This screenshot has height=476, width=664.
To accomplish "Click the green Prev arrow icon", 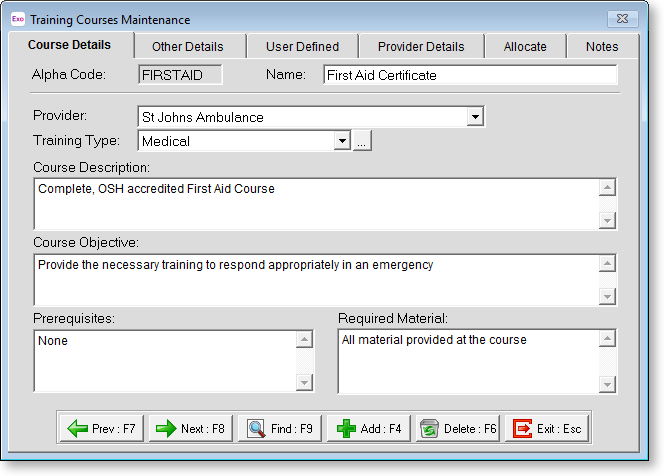I will coord(77,429).
